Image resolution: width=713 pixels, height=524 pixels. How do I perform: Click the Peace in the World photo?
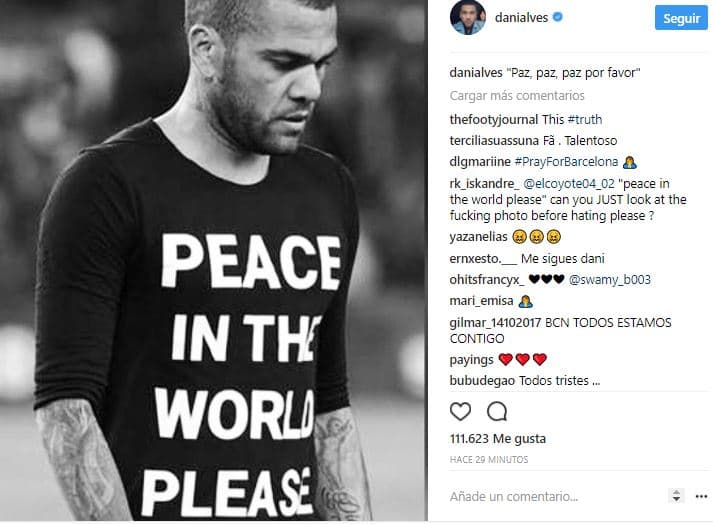[213, 260]
